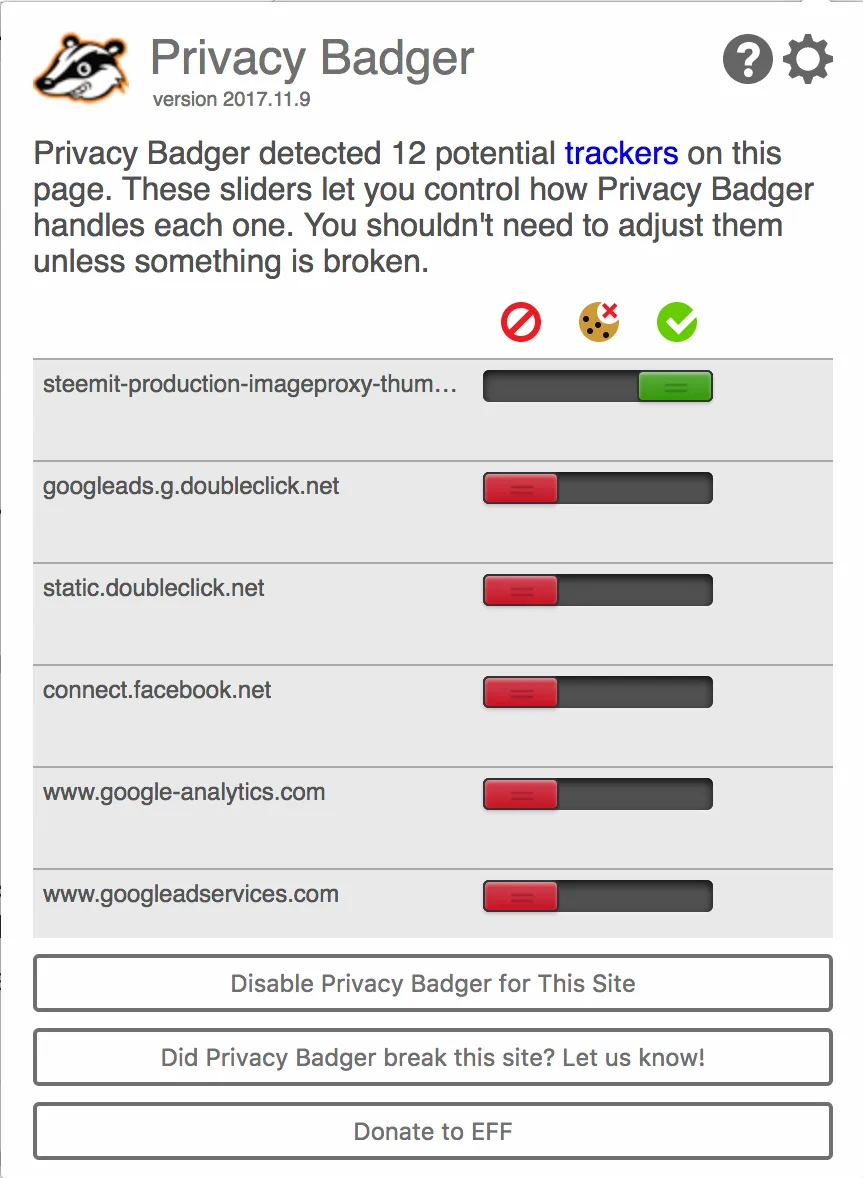The height and width of the screenshot is (1178, 863).
Task: Follow the blue 'trackers' link
Action: pyautogui.click(x=621, y=153)
